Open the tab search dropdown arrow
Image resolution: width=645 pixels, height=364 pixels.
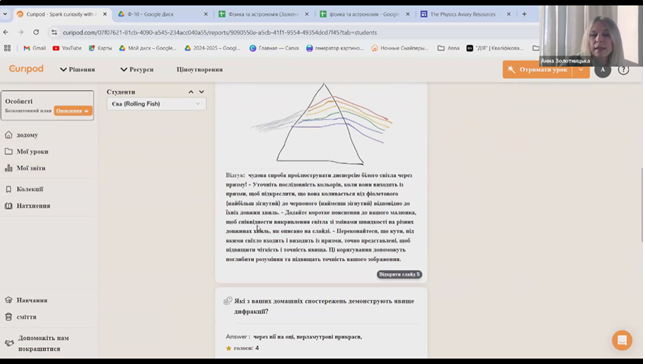tap(5, 14)
